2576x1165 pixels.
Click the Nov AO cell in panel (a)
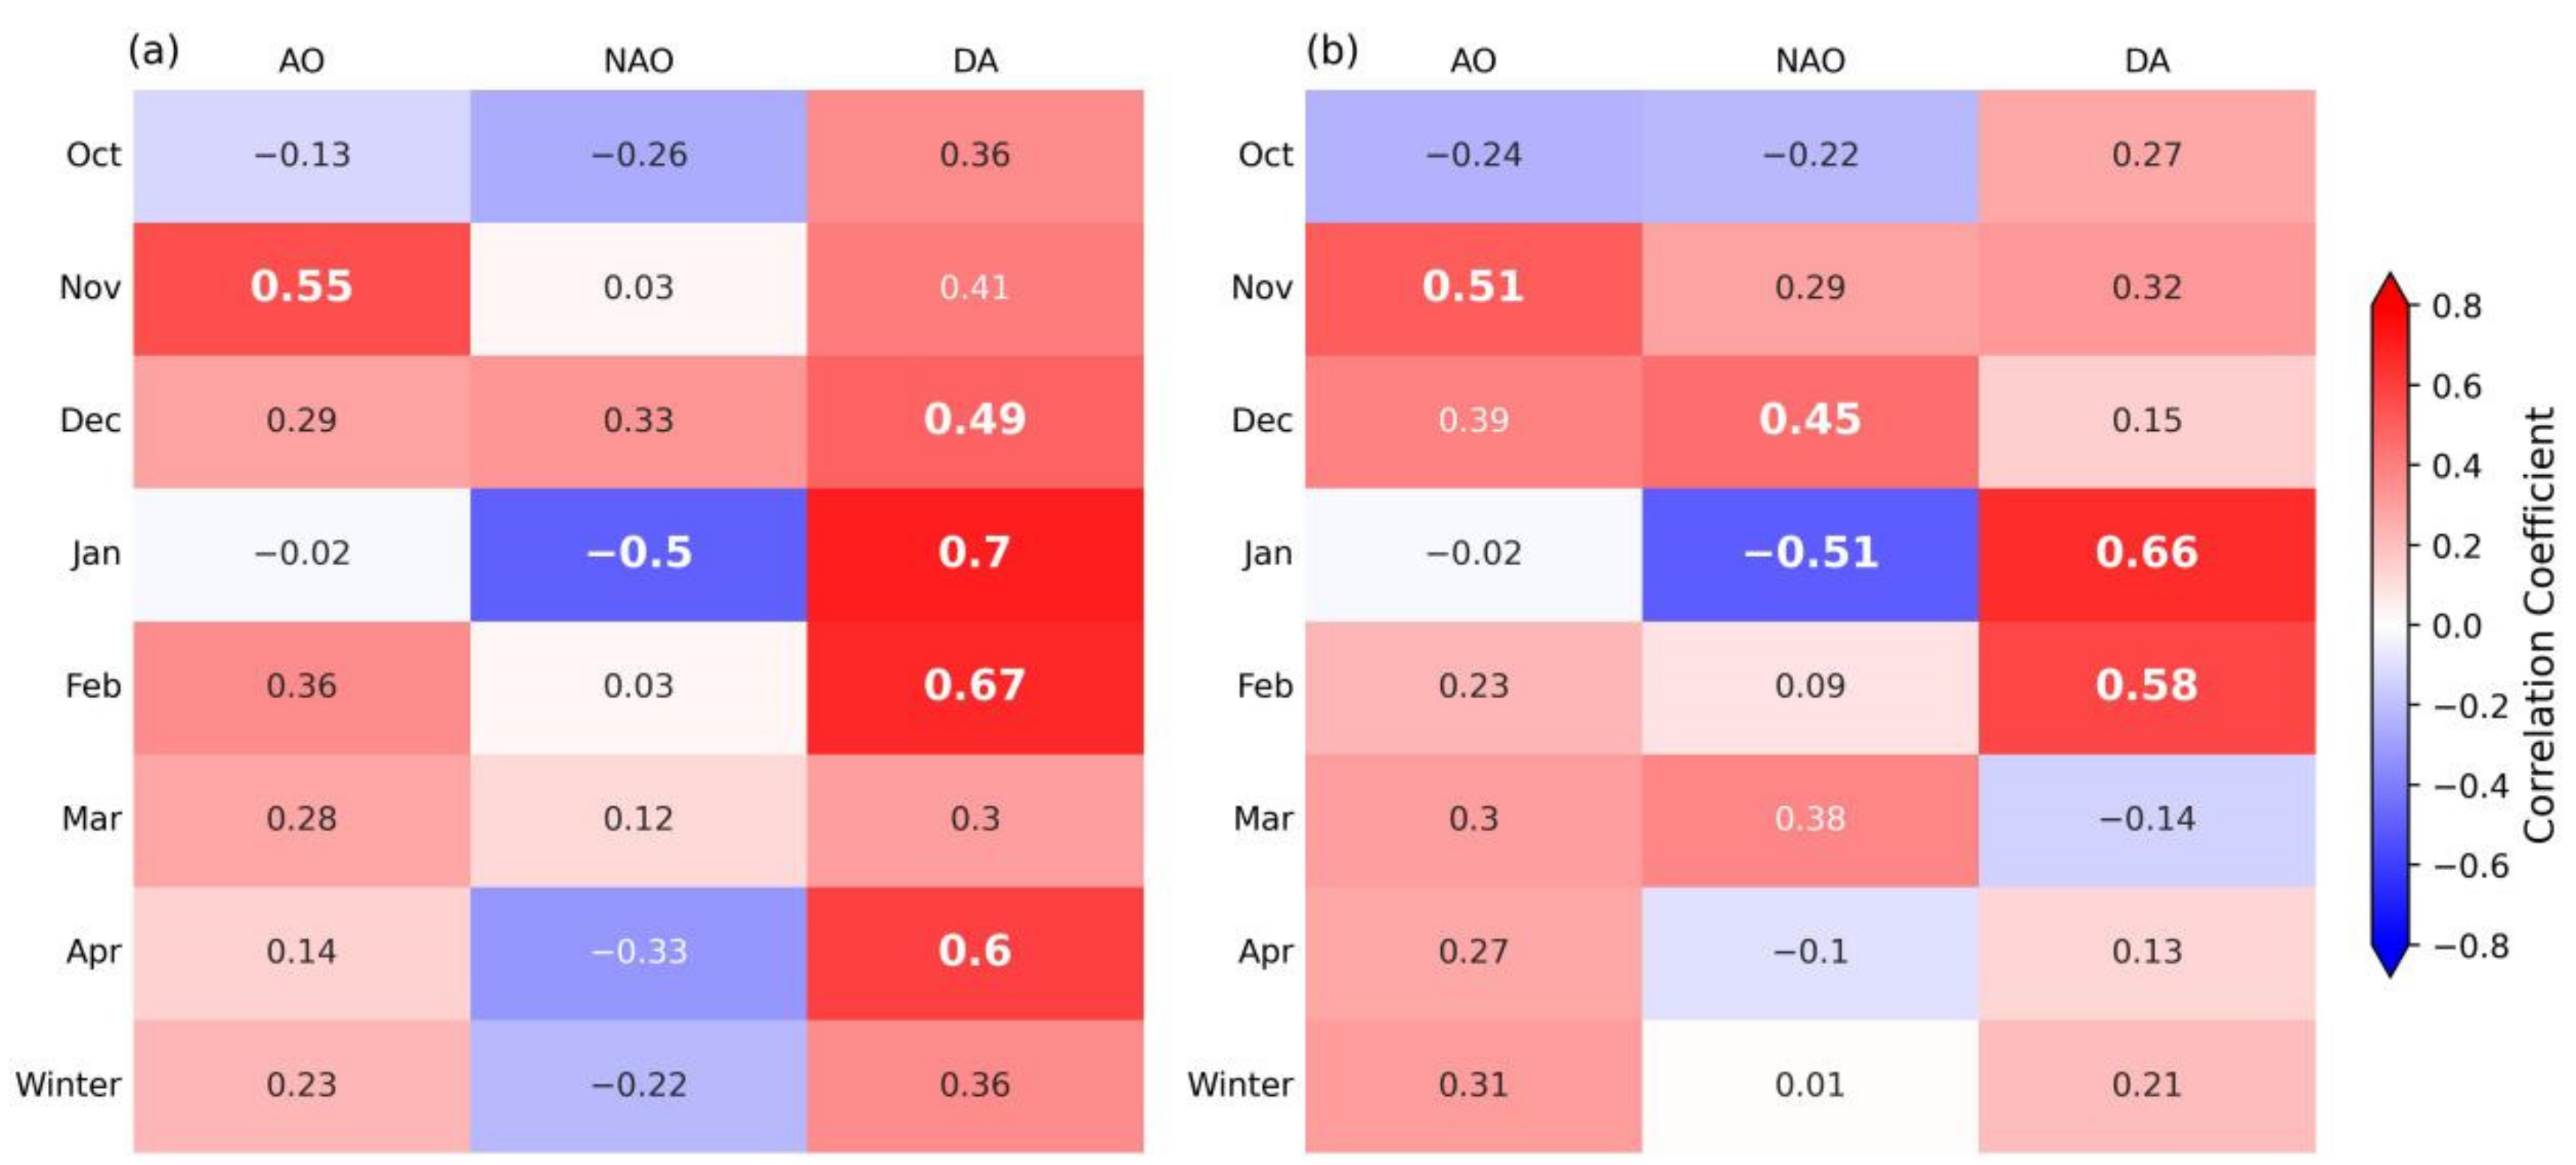301,287
